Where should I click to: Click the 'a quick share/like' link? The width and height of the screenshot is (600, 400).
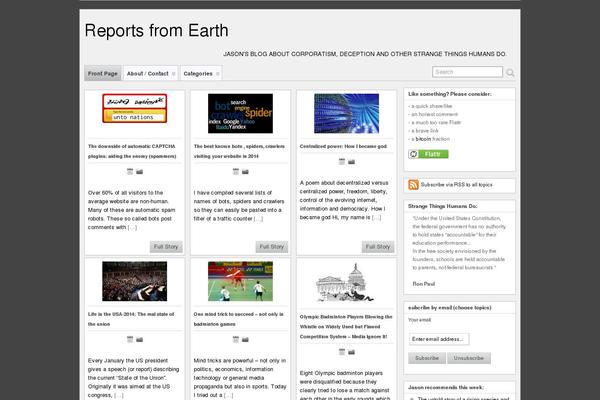(x=432, y=106)
